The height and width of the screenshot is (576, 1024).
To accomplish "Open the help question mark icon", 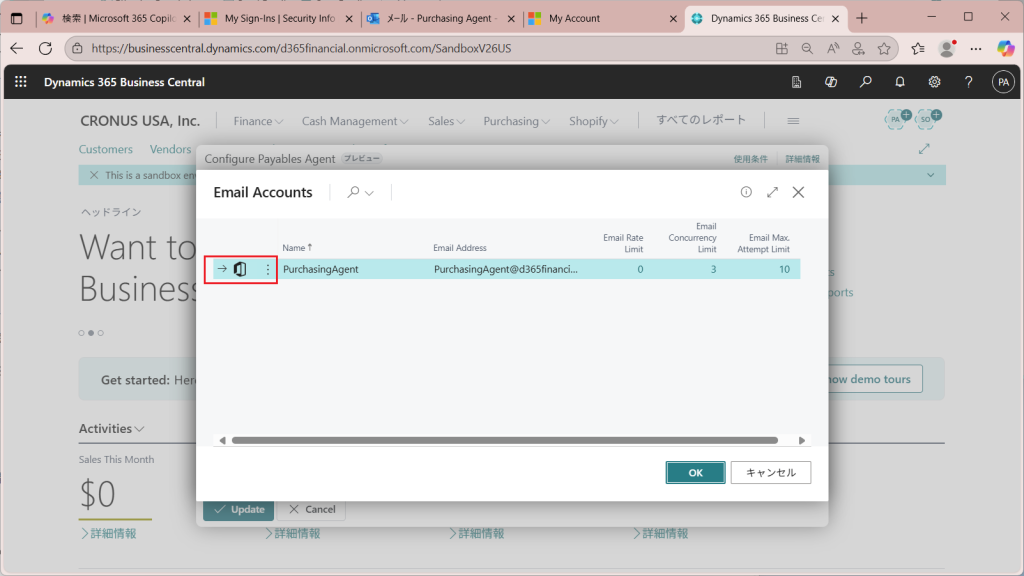I will point(968,82).
